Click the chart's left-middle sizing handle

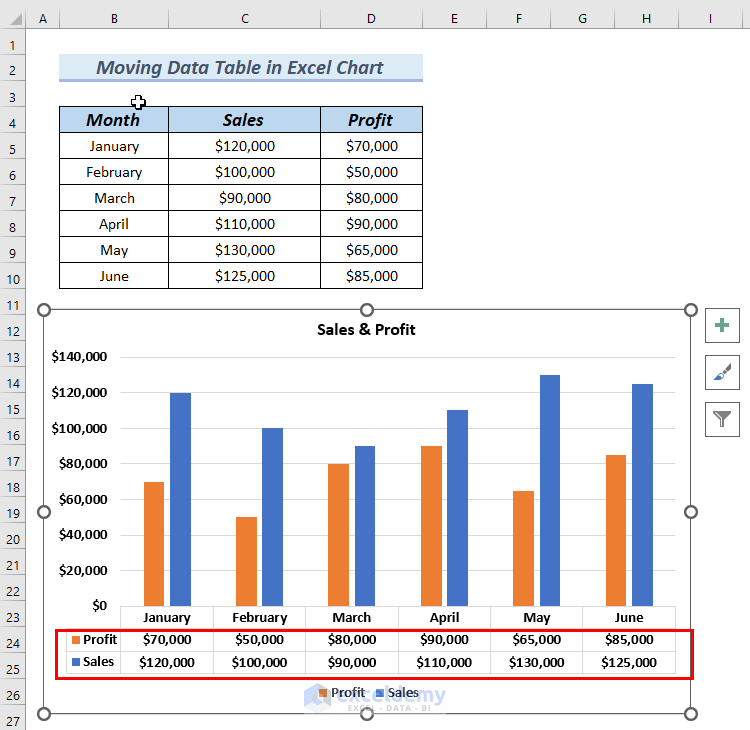pyautogui.click(x=44, y=512)
